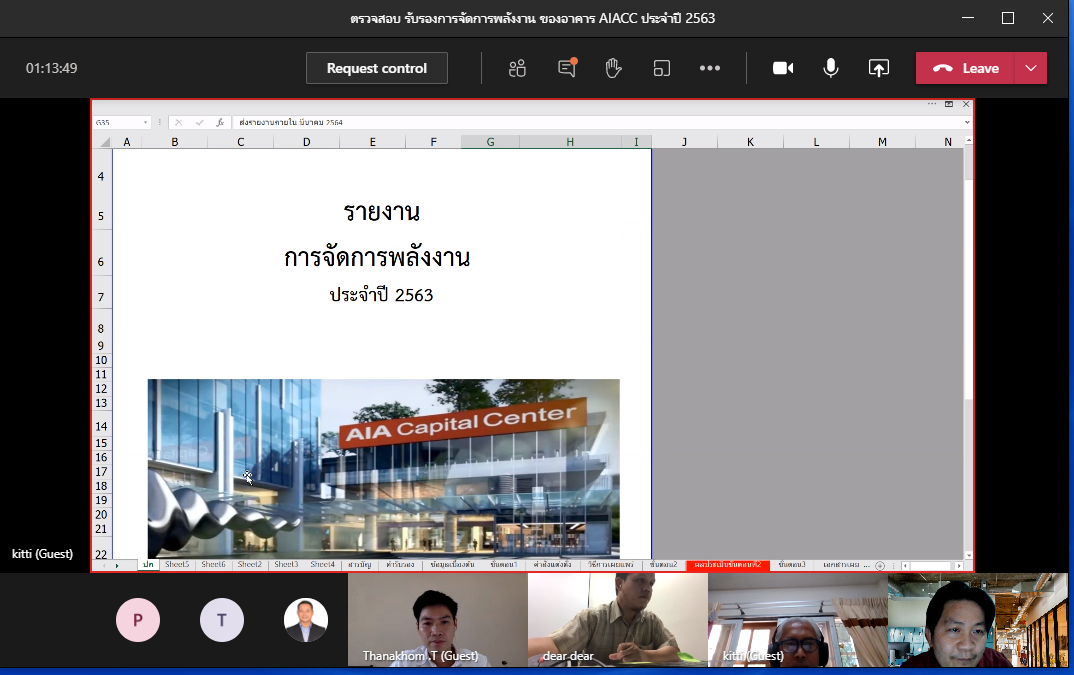Open the participants panel icon
Image resolution: width=1074 pixels, height=675 pixels.
[517, 69]
